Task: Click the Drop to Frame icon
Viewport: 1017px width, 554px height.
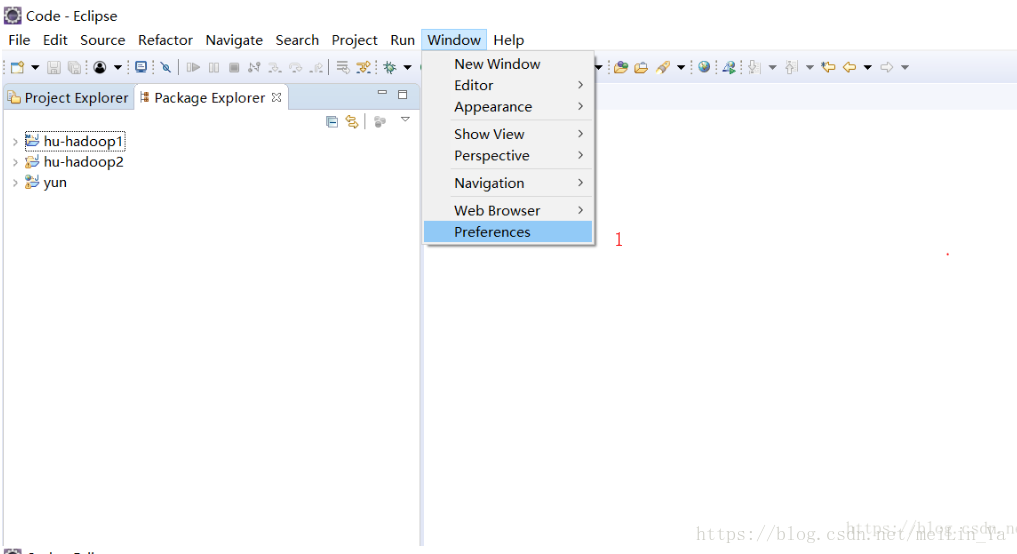Action: point(342,67)
